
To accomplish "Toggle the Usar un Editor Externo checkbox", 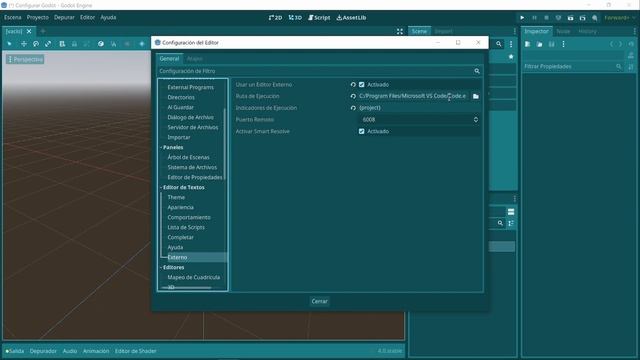I will click(x=362, y=84).
